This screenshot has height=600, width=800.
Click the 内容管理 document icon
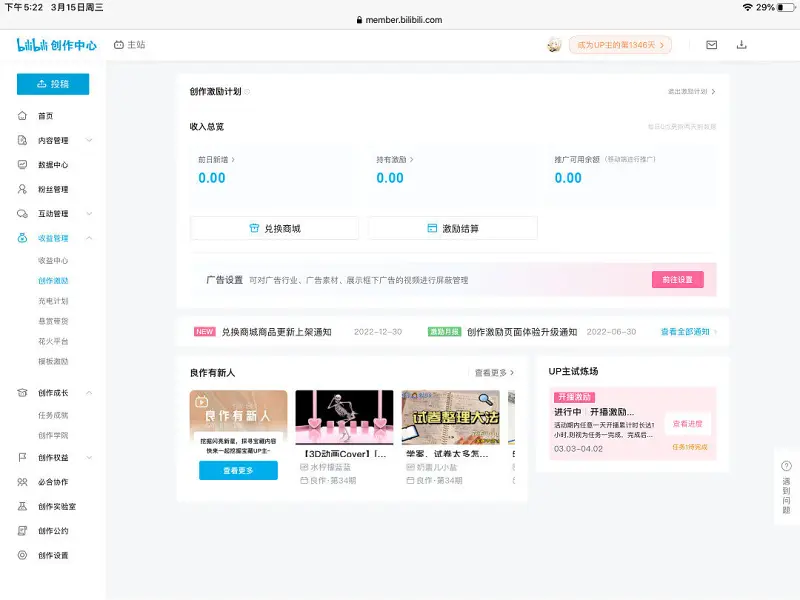click(x=22, y=140)
